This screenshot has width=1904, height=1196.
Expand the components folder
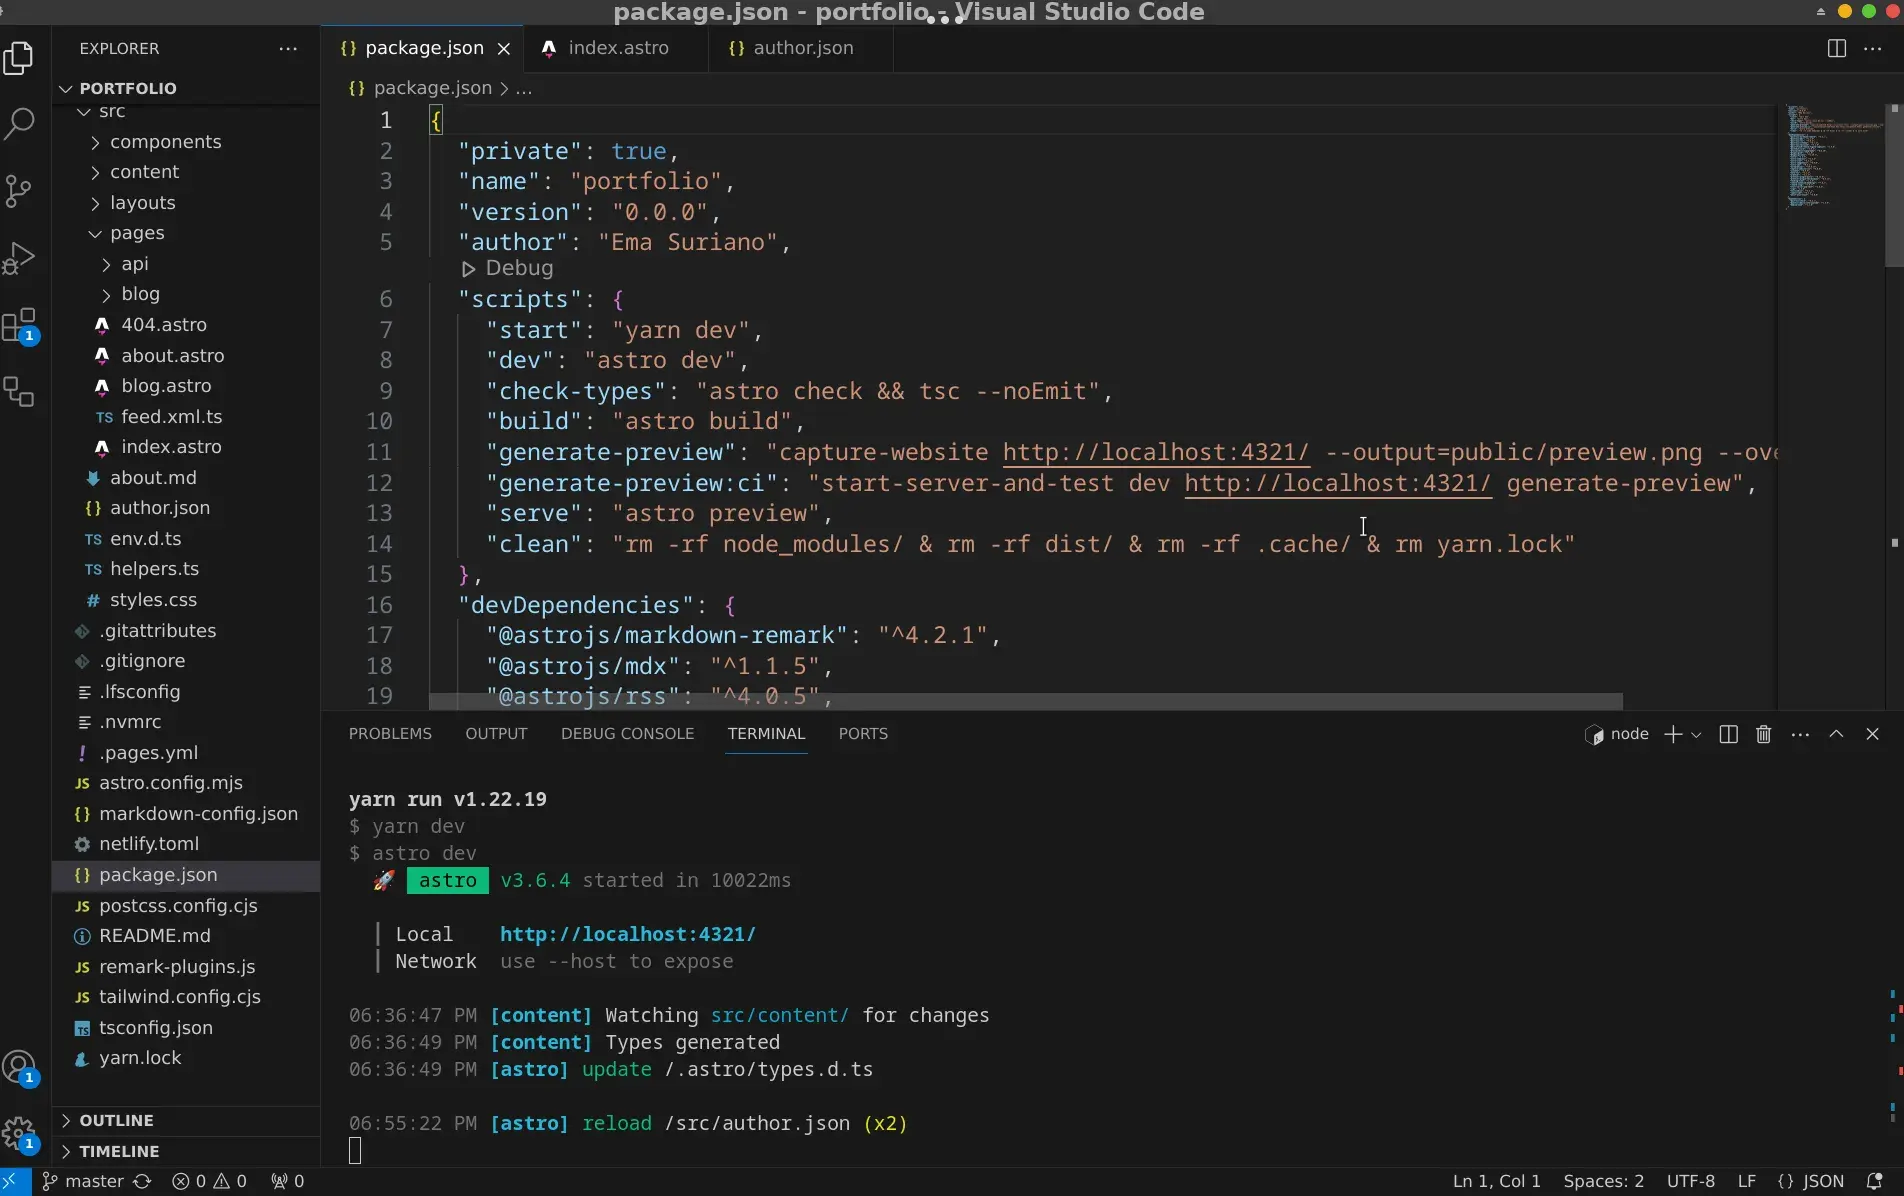pos(165,142)
